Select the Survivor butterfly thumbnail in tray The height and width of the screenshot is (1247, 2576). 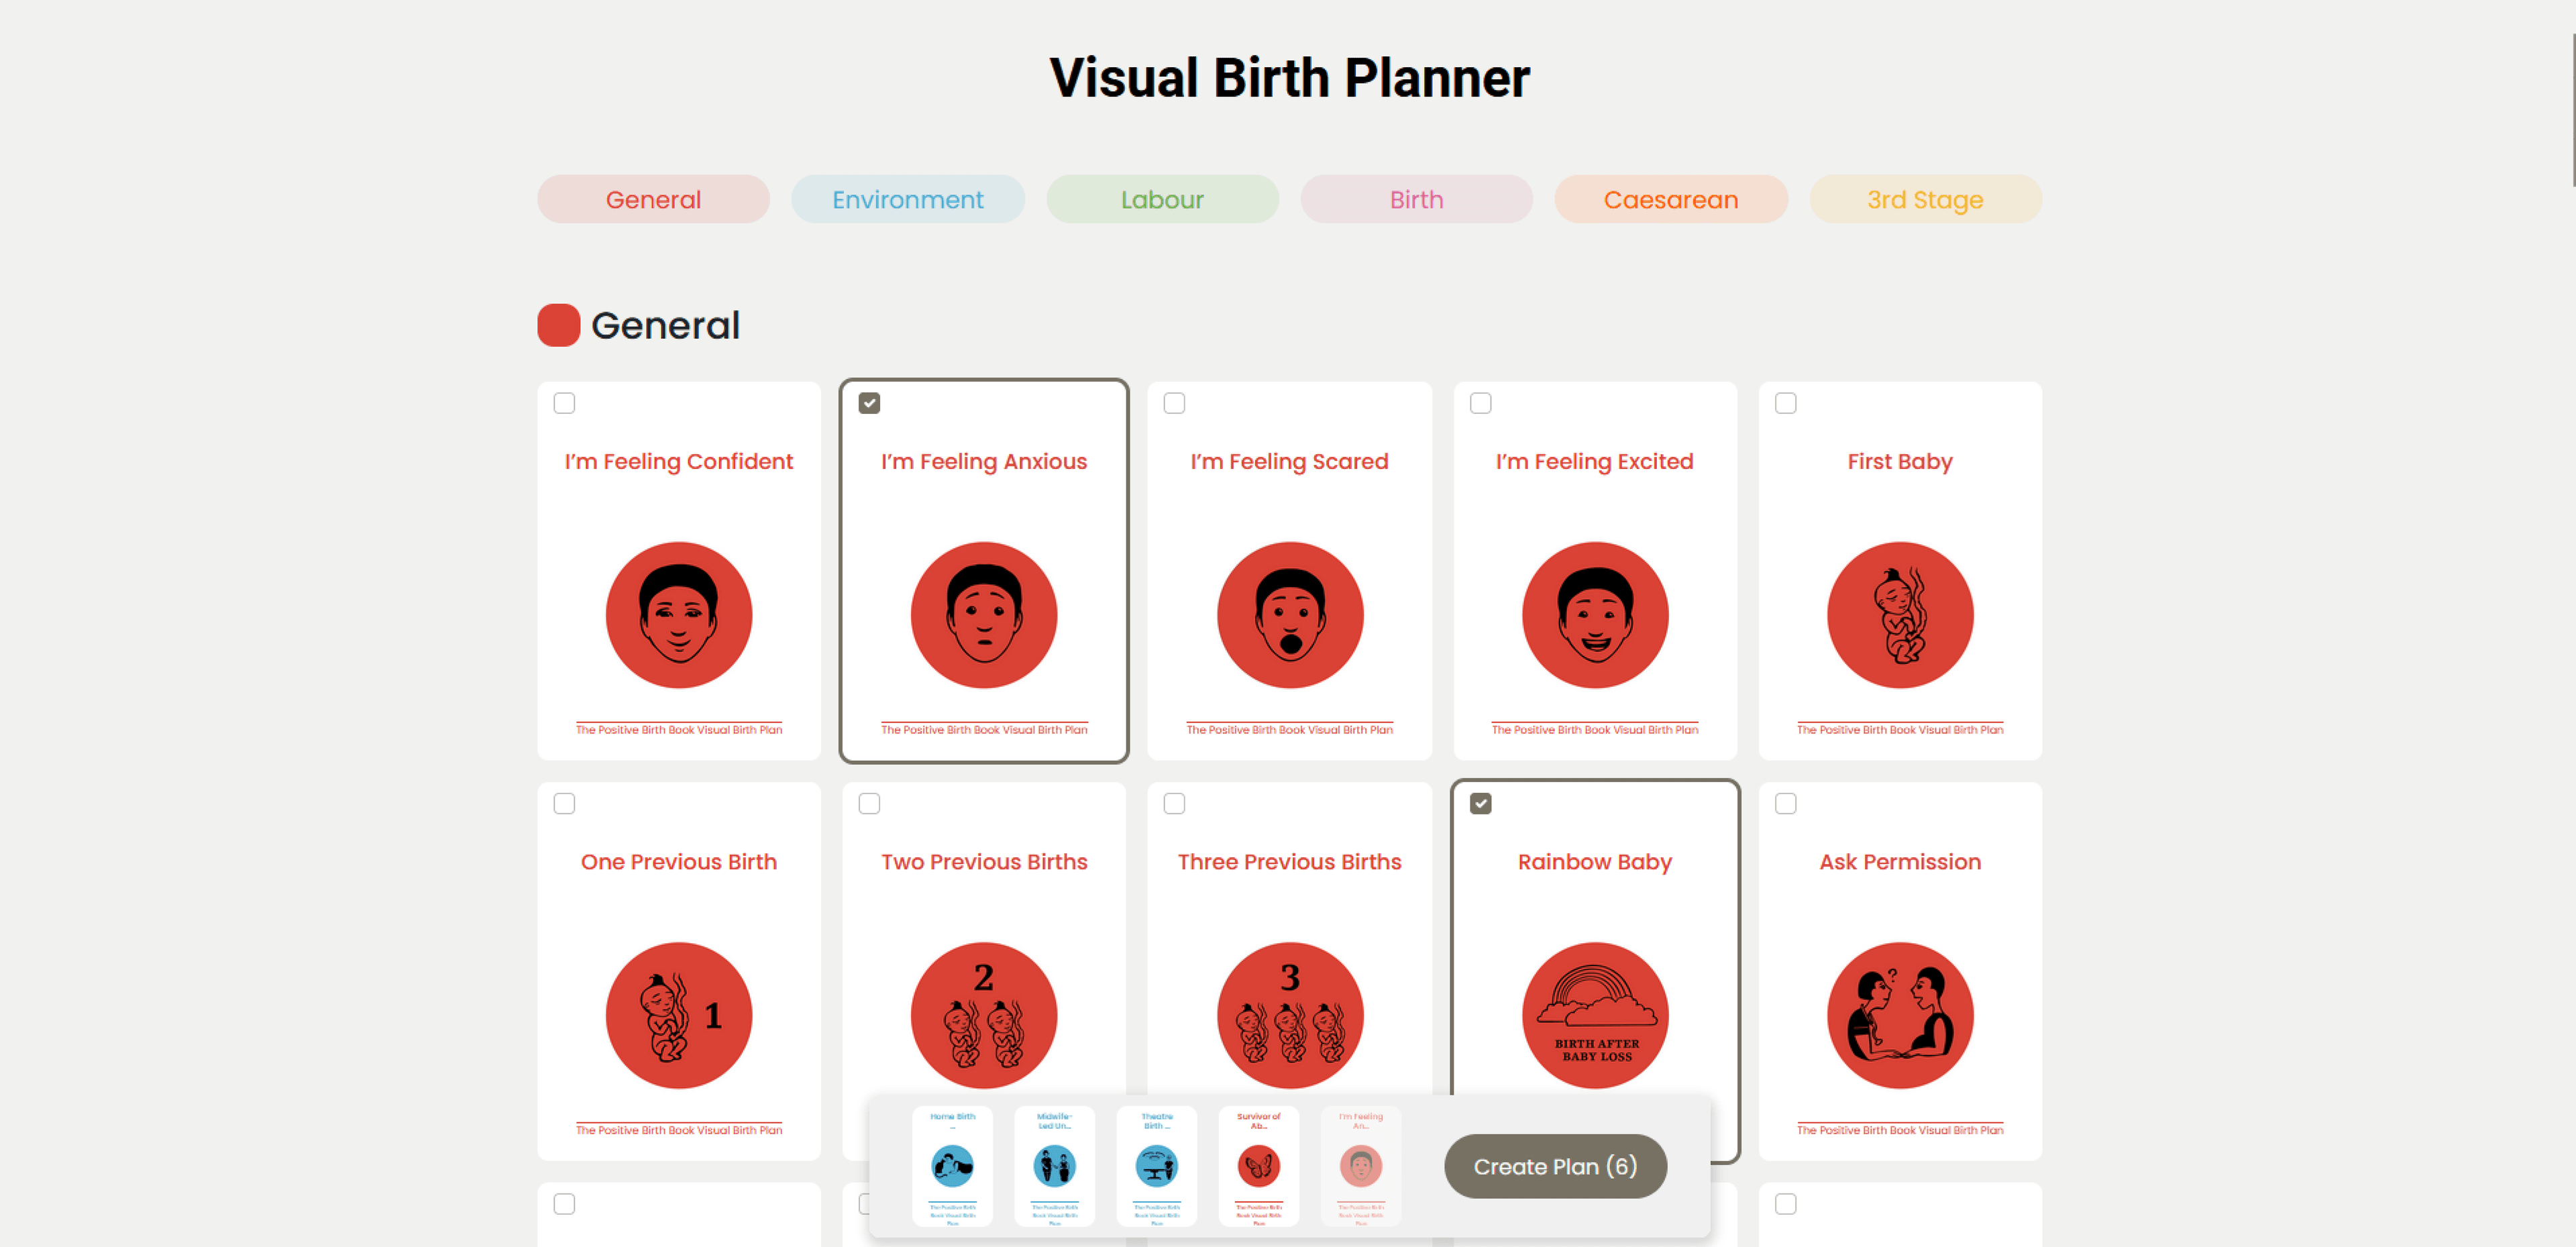pos(1258,1166)
